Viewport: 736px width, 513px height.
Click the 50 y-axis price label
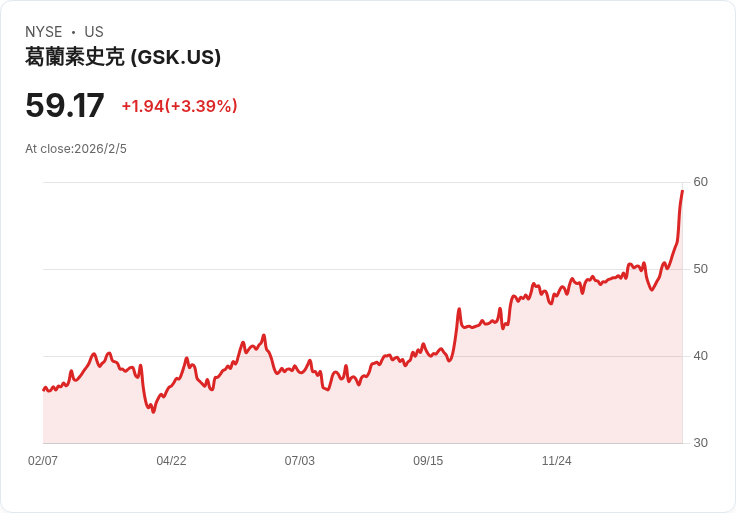700,269
